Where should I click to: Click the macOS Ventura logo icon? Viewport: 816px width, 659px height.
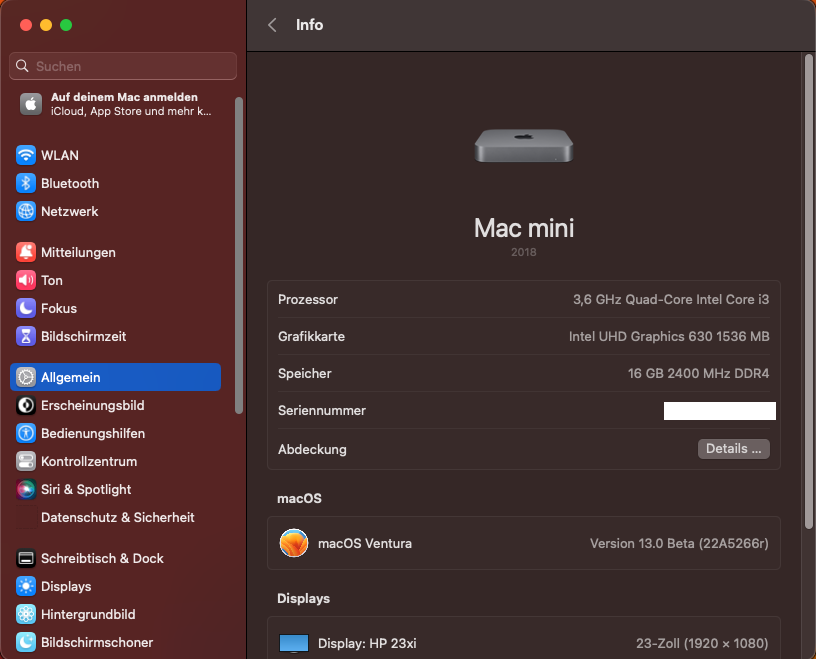[294, 543]
